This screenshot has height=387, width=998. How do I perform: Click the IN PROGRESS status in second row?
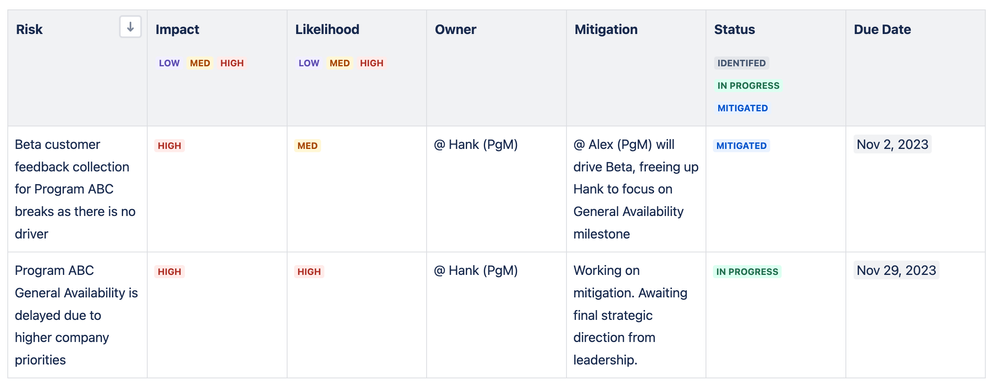tap(747, 272)
